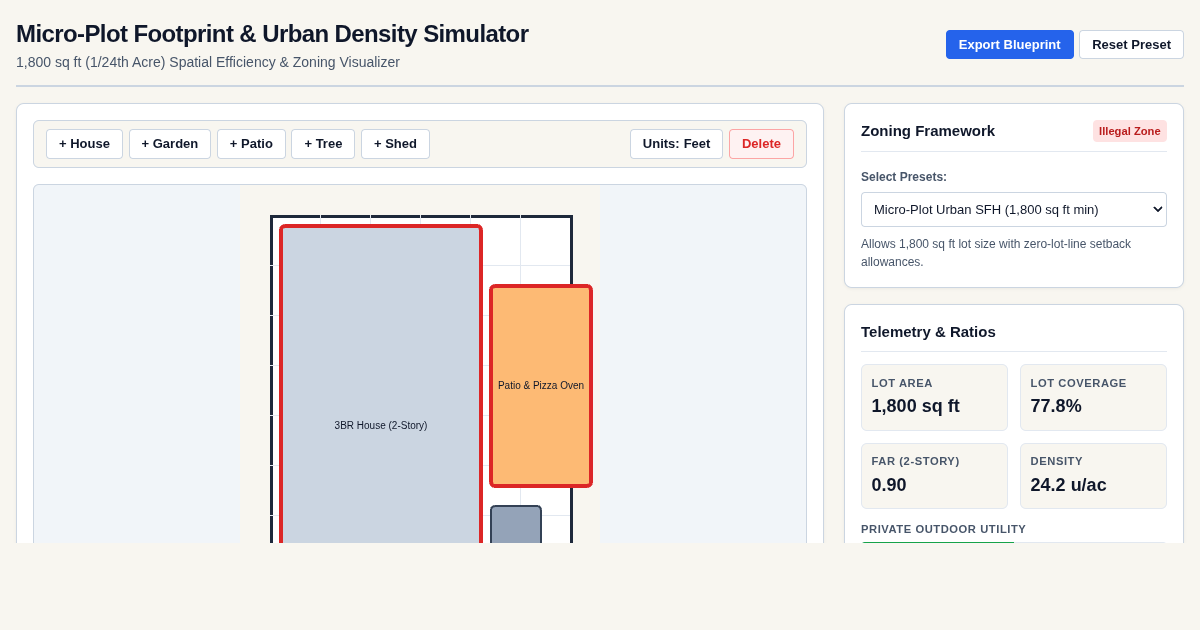Image resolution: width=1200 pixels, height=630 pixels.
Task: Click the Micro-Plot Footprint simulator title
Action: click(272, 34)
